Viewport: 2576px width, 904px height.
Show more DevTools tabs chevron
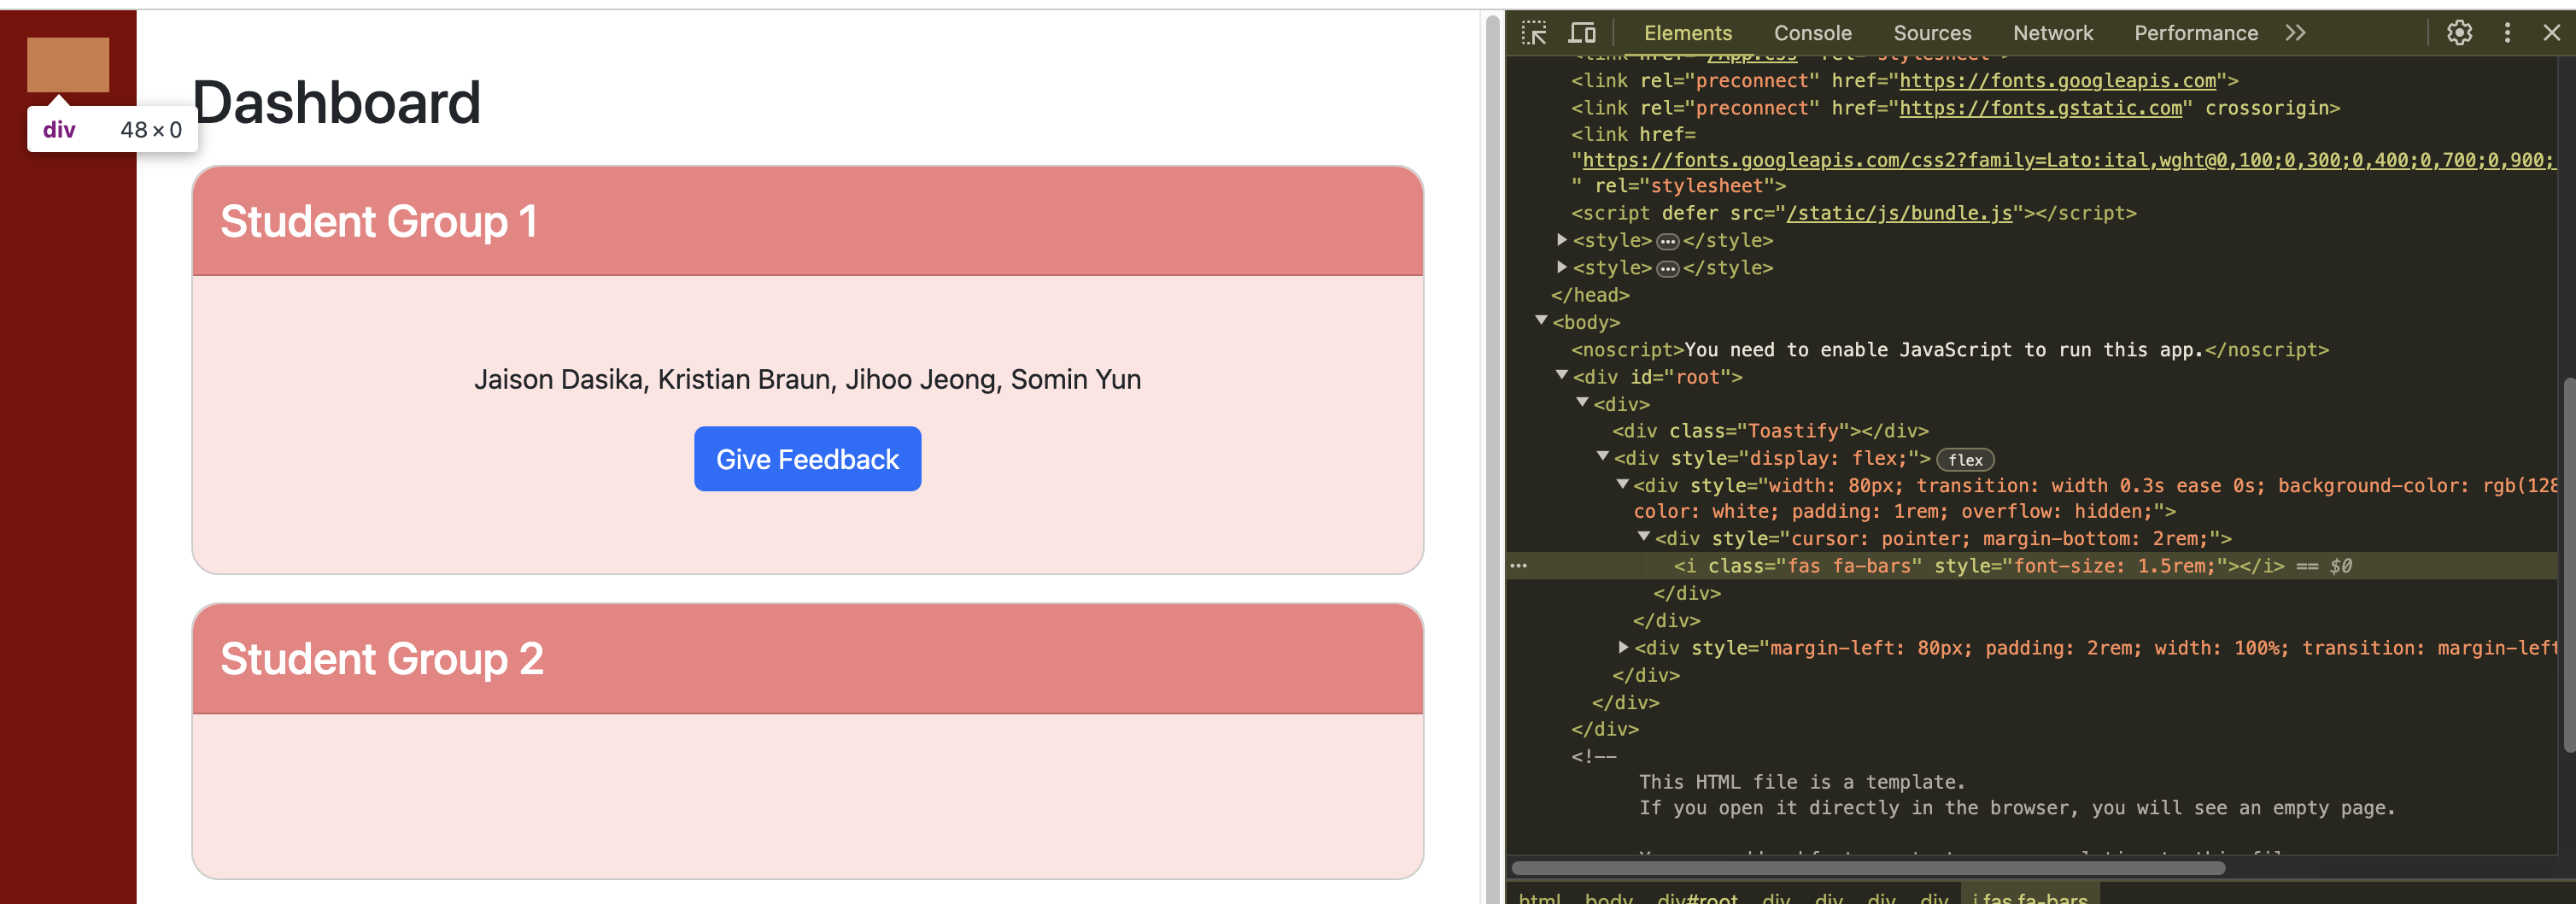coord(2296,33)
